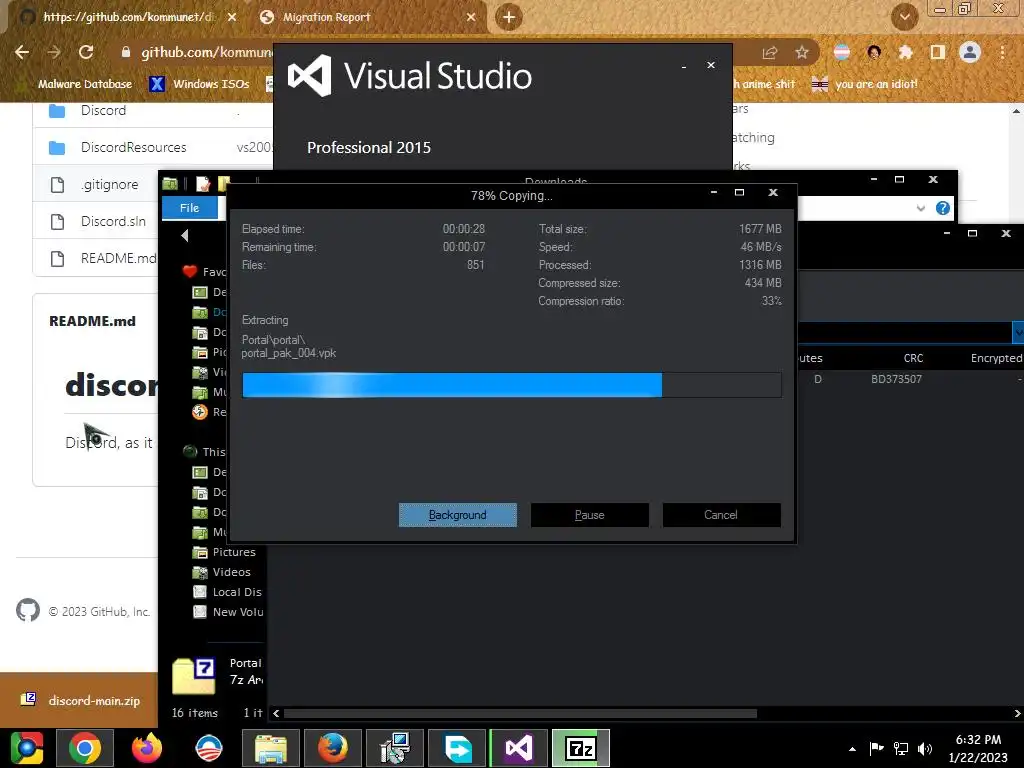Click the blue extraction progress bar
The height and width of the screenshot is (768, 1024).
(511, 385)
